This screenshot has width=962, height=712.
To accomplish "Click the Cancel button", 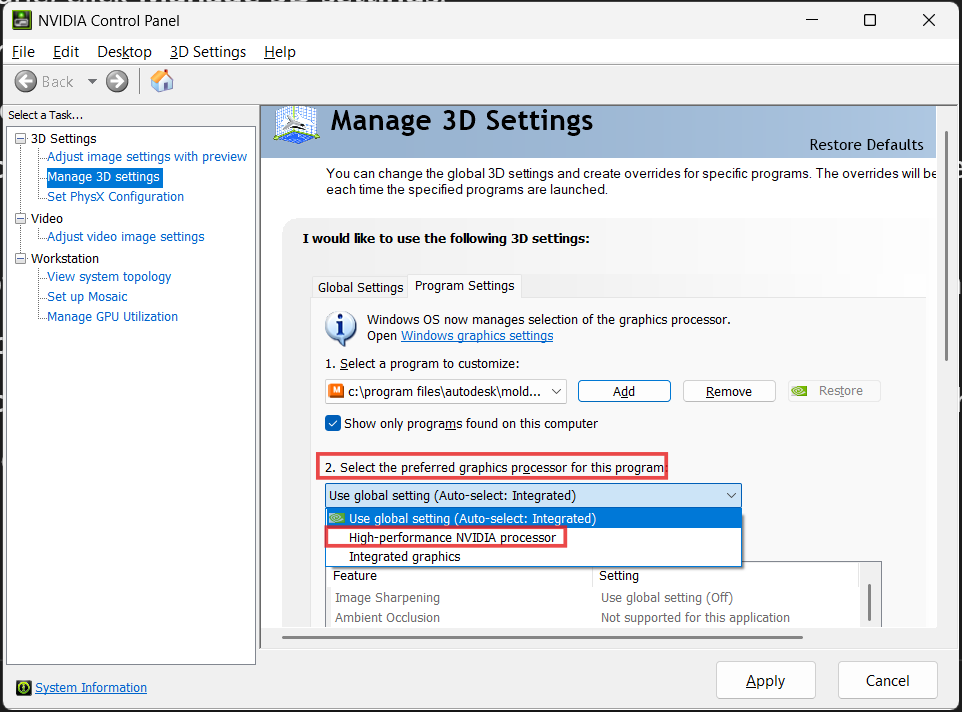I will [887, 680].
